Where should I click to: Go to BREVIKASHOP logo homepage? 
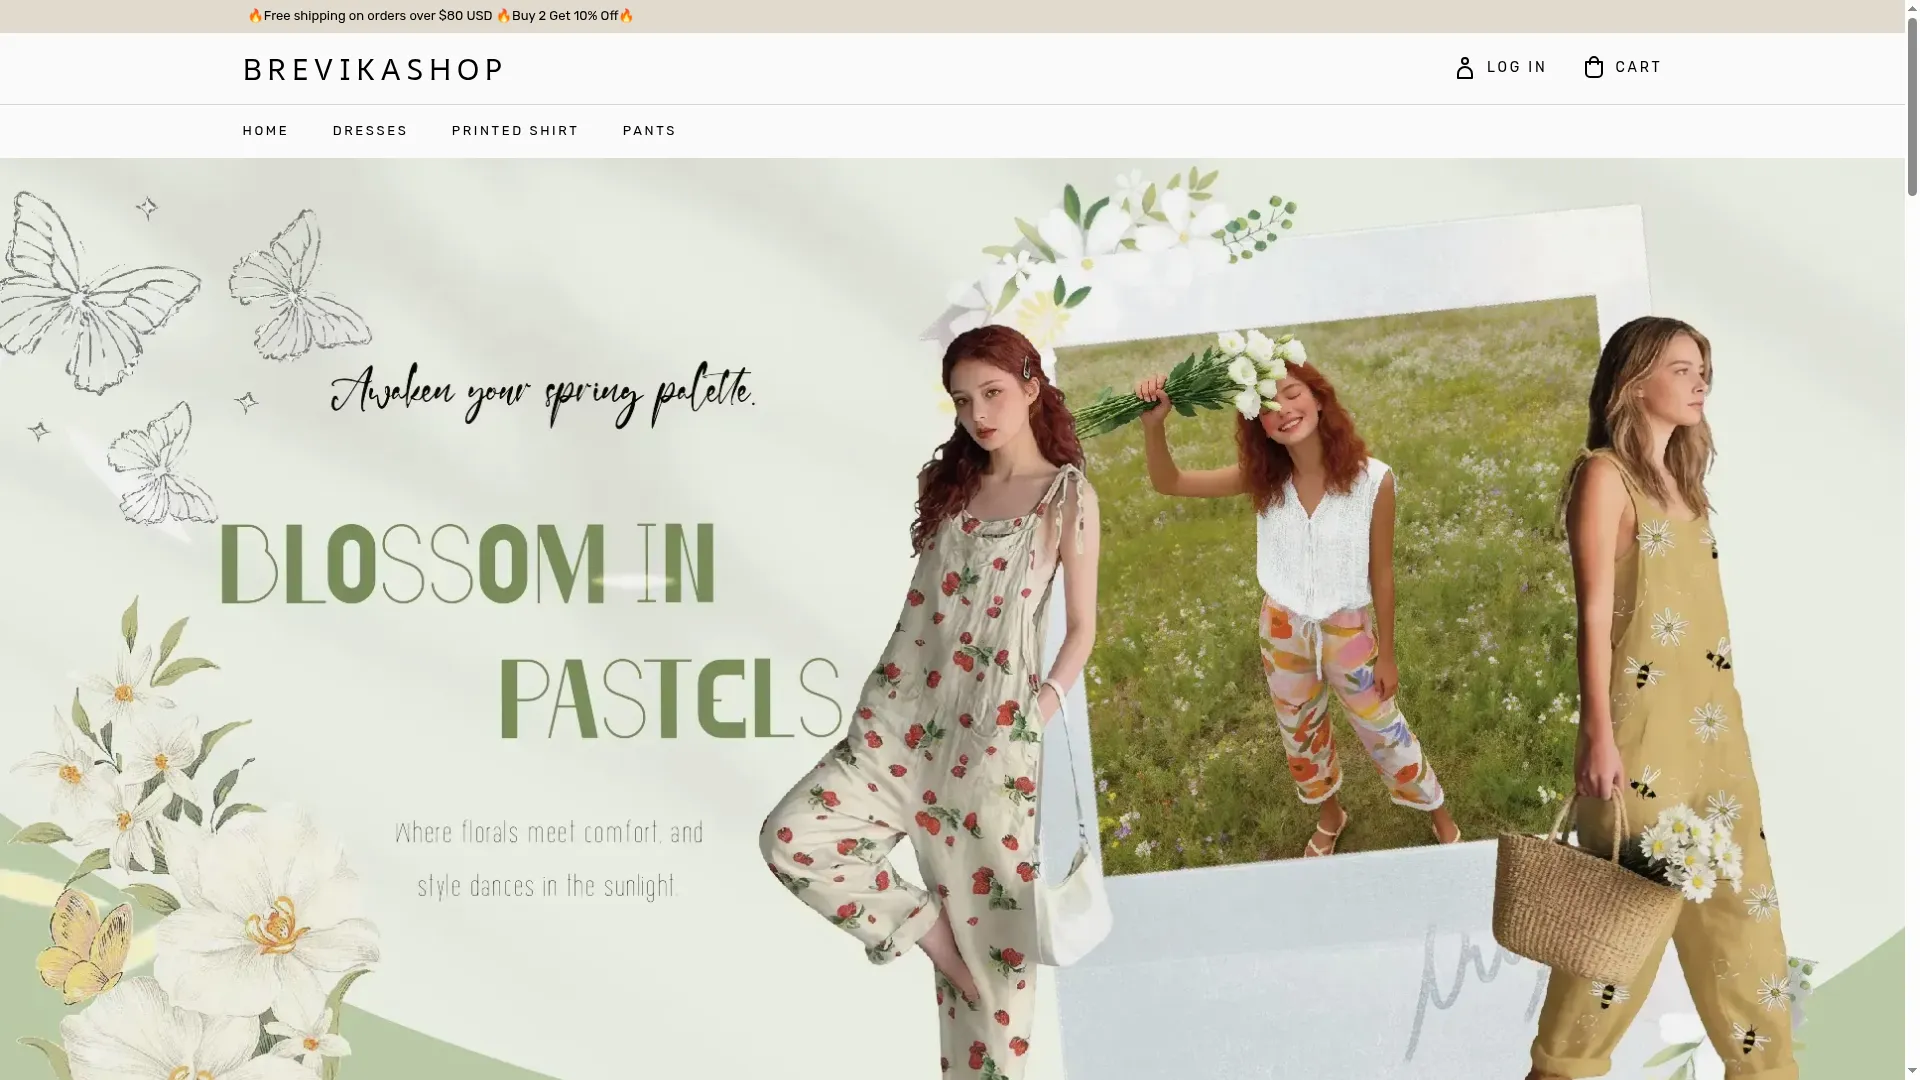point(374,69)
